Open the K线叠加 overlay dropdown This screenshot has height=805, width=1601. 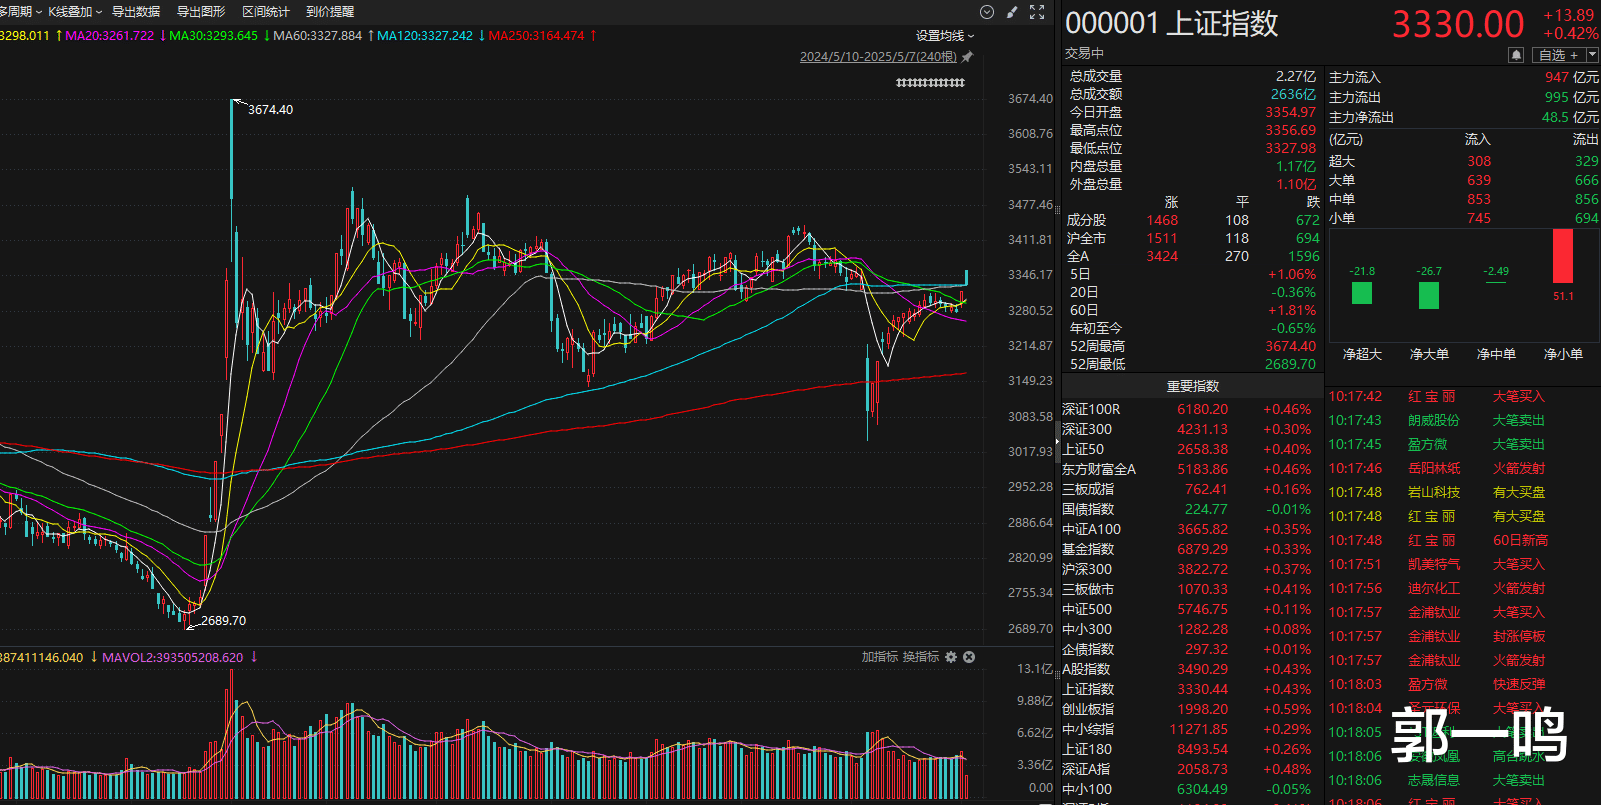point(76,12)
